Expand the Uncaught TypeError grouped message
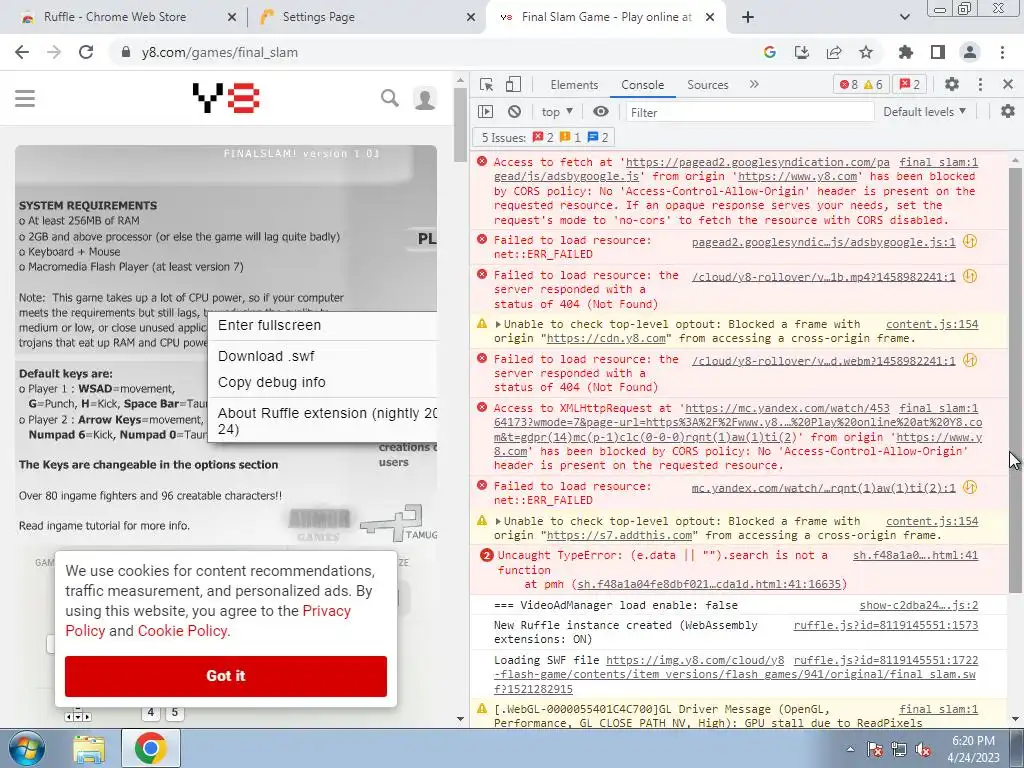The height and width of the screenshot is (768, 1024). point(486,556)
